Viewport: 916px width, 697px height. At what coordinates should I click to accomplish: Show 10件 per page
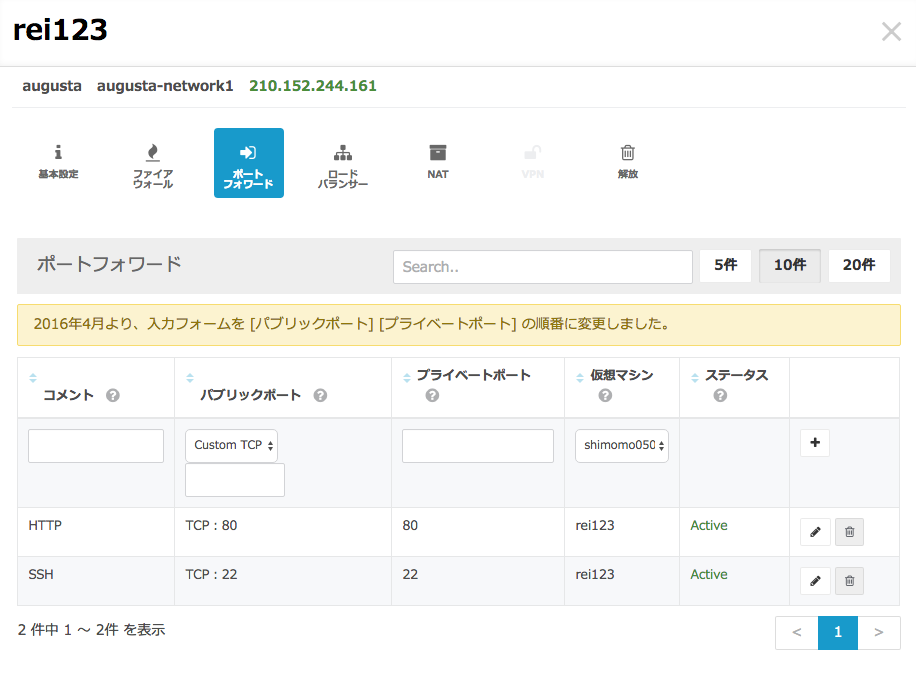coord(790,265)
